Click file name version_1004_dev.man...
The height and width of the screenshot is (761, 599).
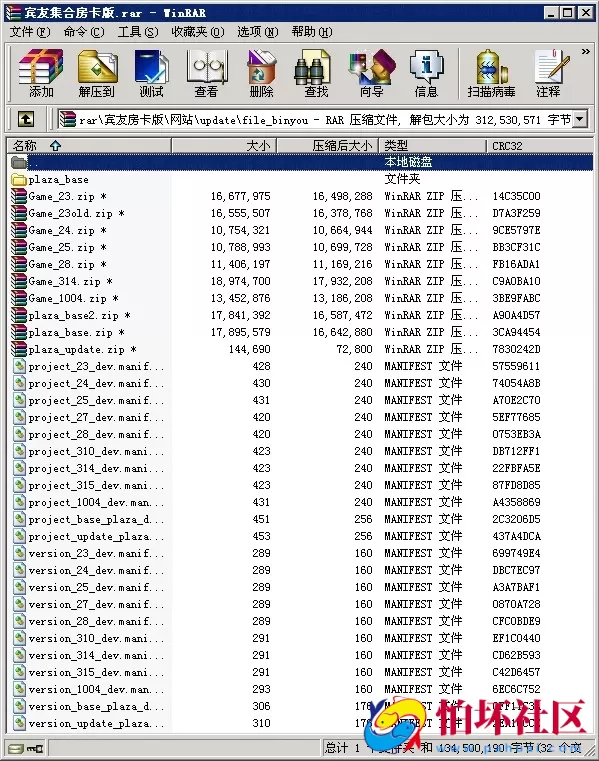coord(96,690)
